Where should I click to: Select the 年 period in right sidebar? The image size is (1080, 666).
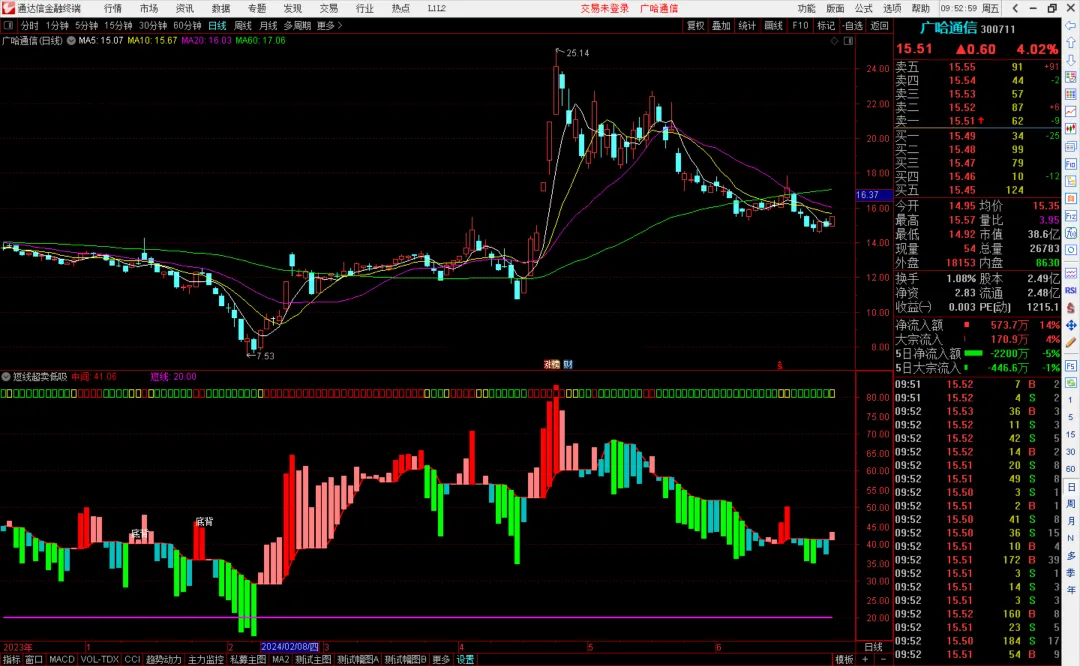[x=1071, y=590]
